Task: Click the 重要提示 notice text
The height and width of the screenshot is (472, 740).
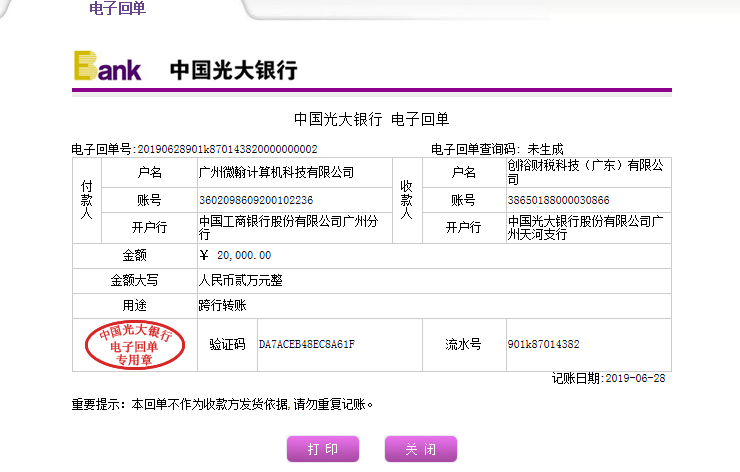Action: pos(222,405)
